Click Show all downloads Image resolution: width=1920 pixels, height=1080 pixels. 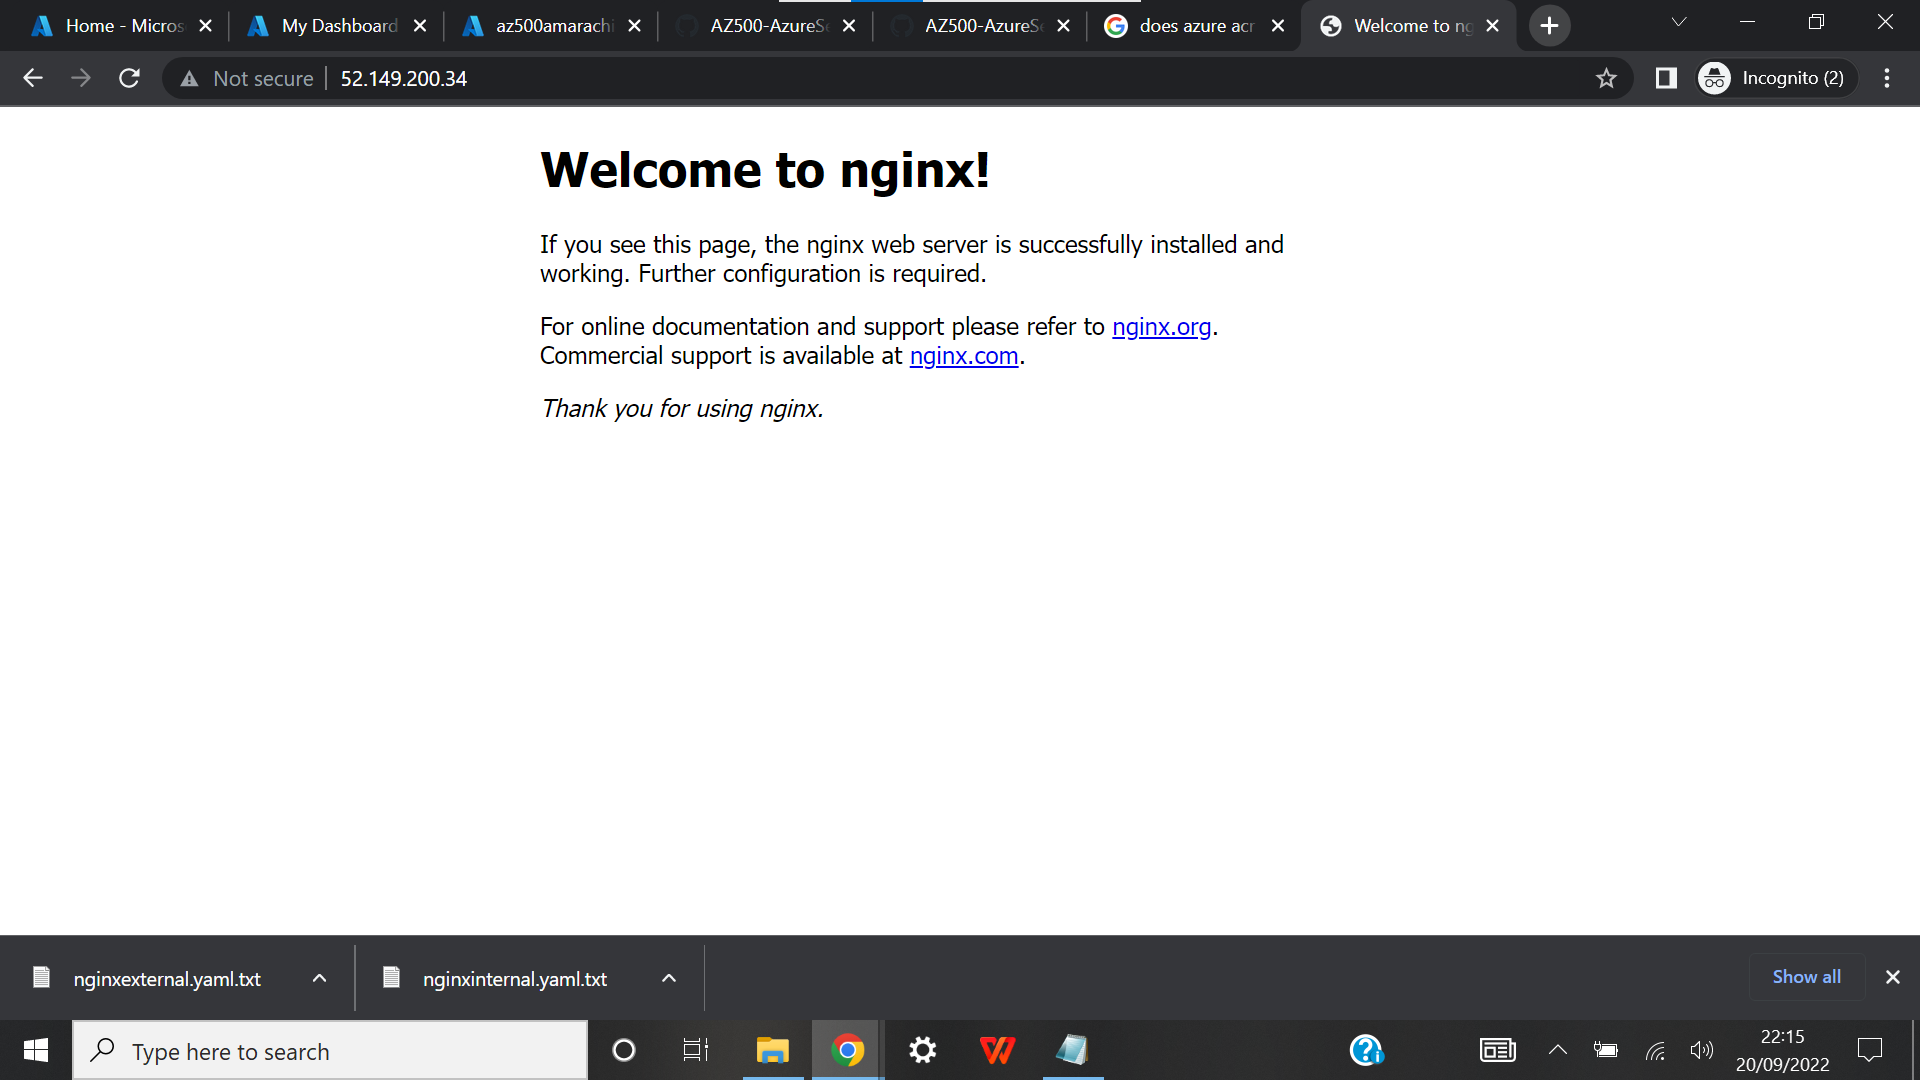point(1806,977)
